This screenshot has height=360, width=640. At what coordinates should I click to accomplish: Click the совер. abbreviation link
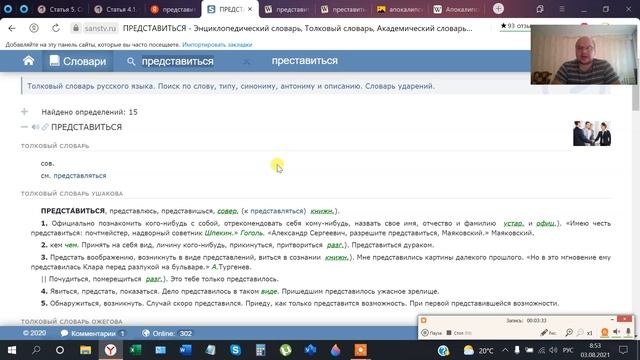[x=227, y=211]
